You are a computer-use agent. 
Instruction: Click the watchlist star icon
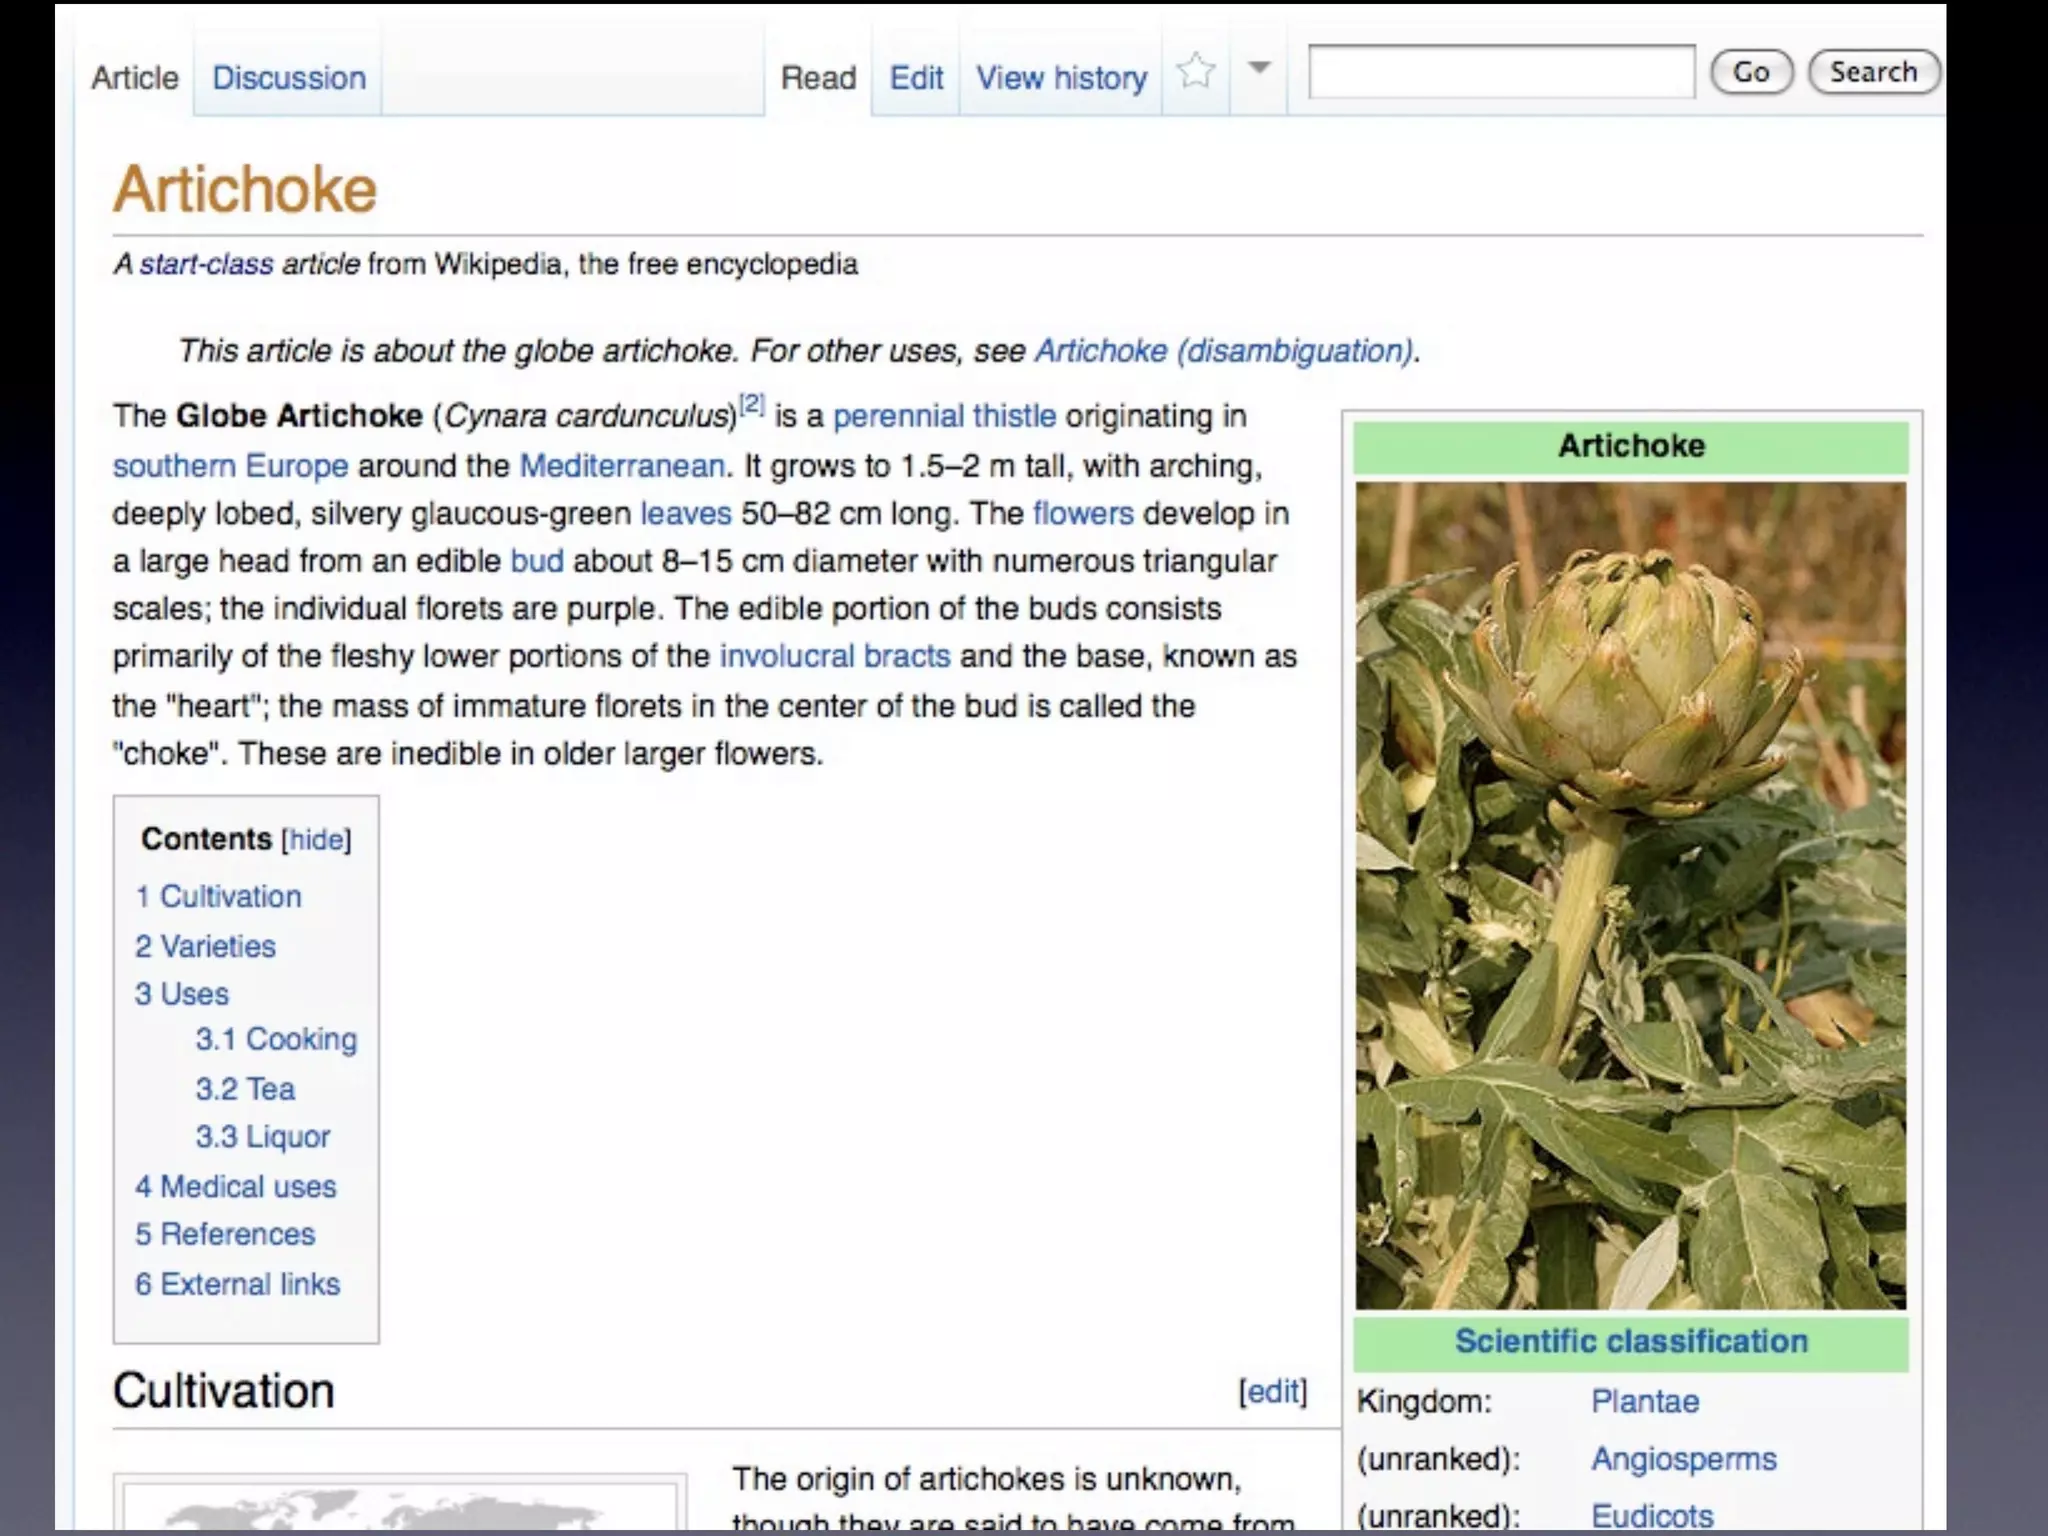coord(1195,72)
